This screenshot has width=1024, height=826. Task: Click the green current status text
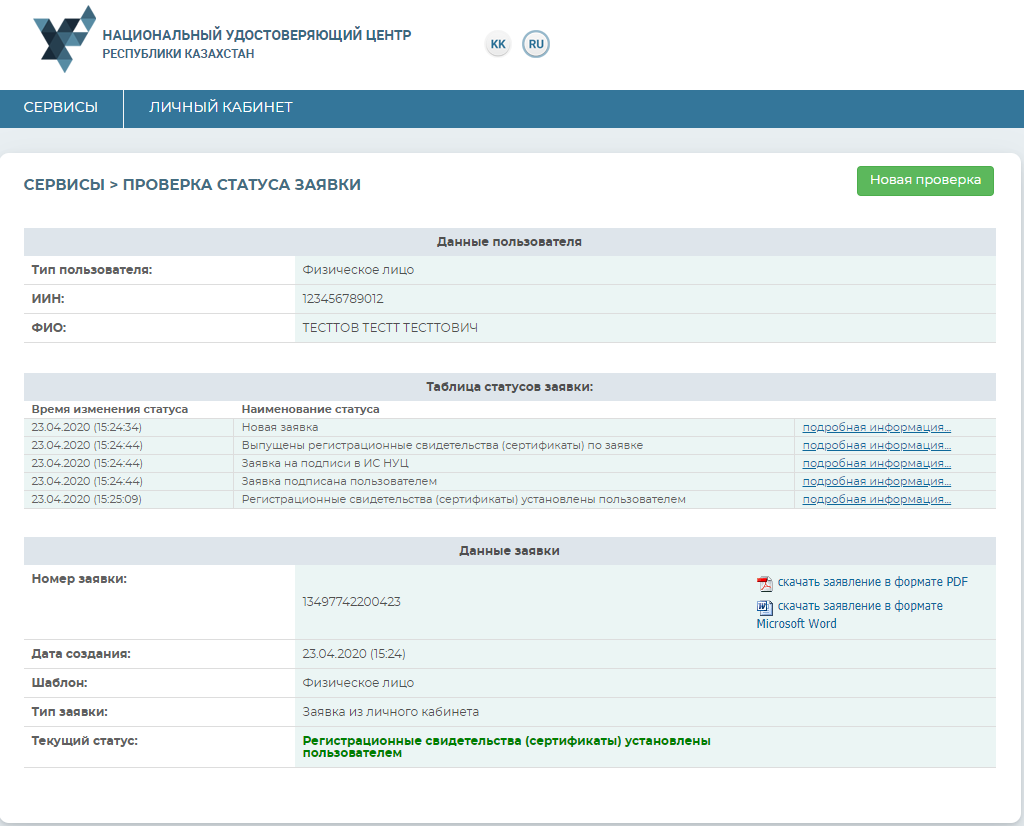coord(506,747)
